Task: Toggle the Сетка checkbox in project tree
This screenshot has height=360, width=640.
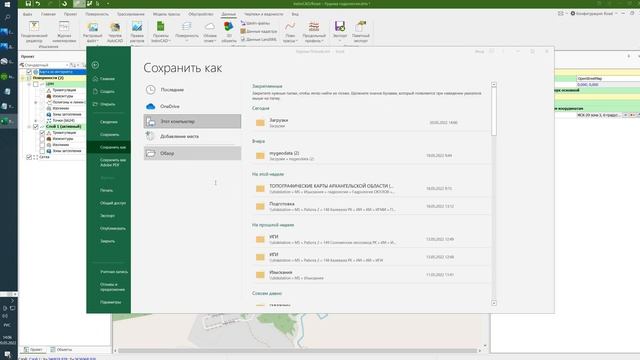Action: pos(29,157)
